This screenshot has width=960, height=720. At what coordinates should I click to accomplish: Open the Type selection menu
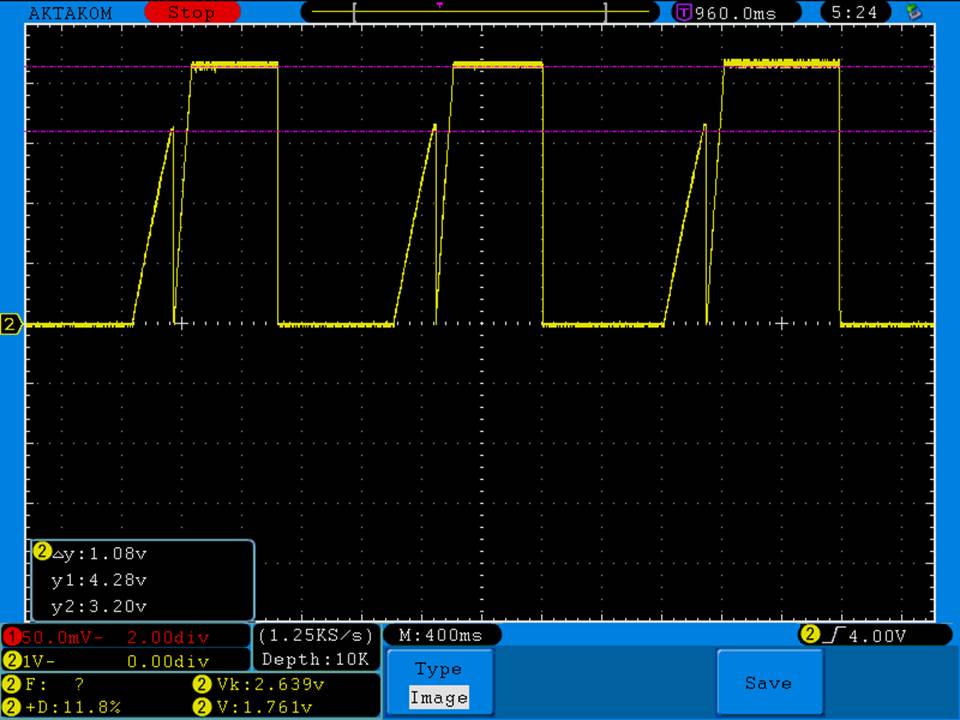439,669
